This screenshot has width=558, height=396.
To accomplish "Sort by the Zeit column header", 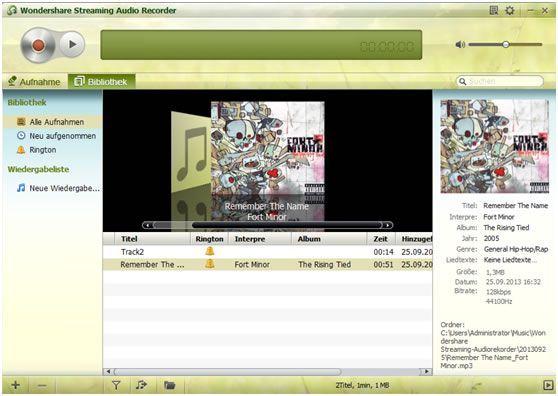I will (x=380, y=239).
